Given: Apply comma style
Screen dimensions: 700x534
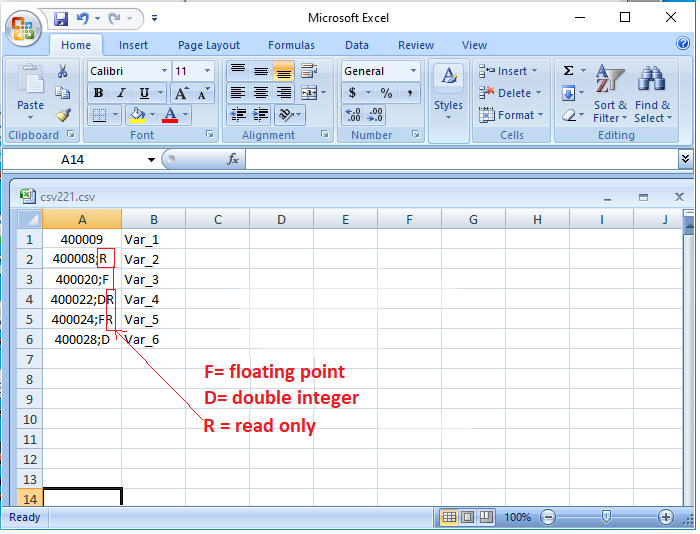Looking at the screenshot, I should (x=409, y=93).
